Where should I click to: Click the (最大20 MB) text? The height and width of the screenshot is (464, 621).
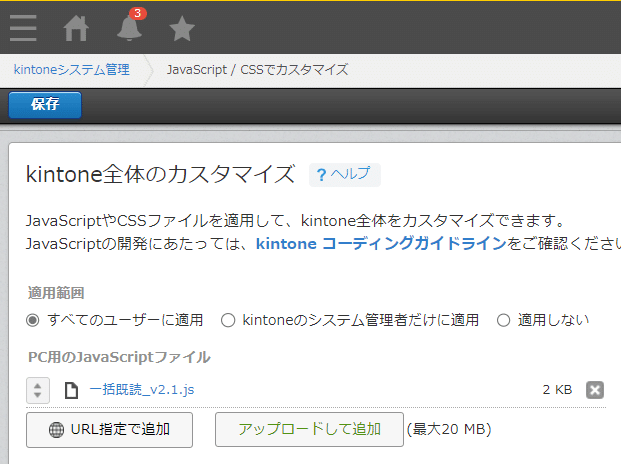click(449, 429)
